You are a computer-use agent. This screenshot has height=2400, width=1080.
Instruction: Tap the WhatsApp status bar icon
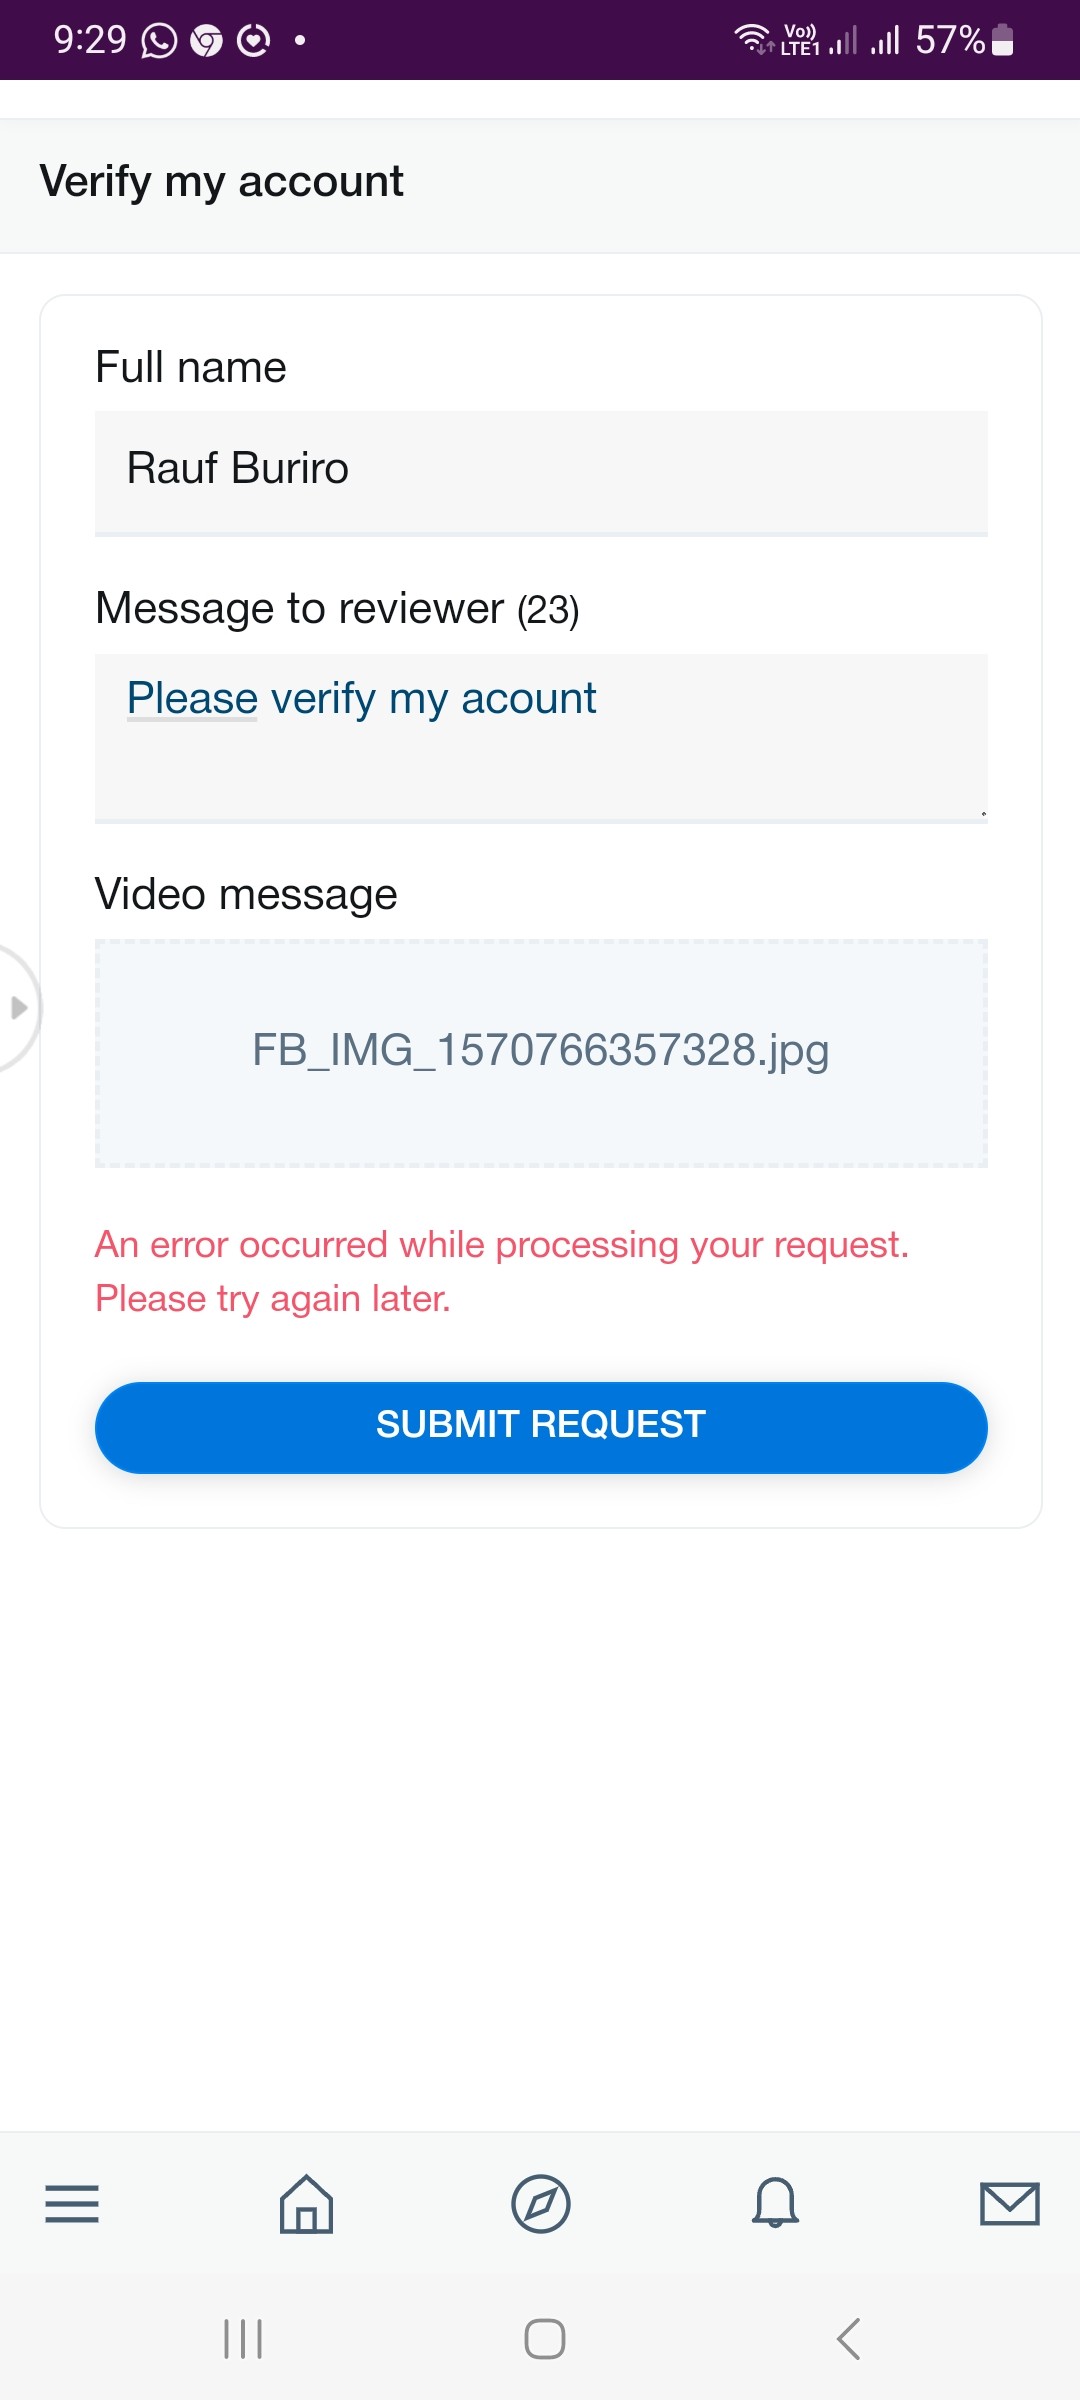click(x=159, y=41)
